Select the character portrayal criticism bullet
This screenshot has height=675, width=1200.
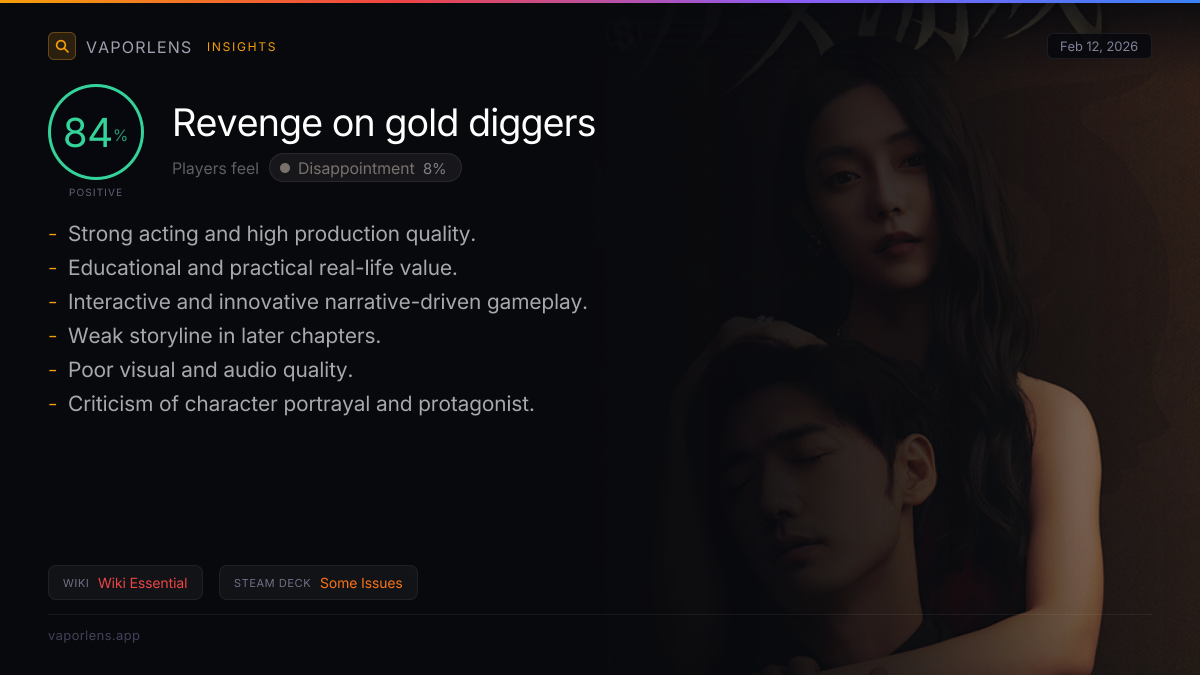[x=292, y=404]
